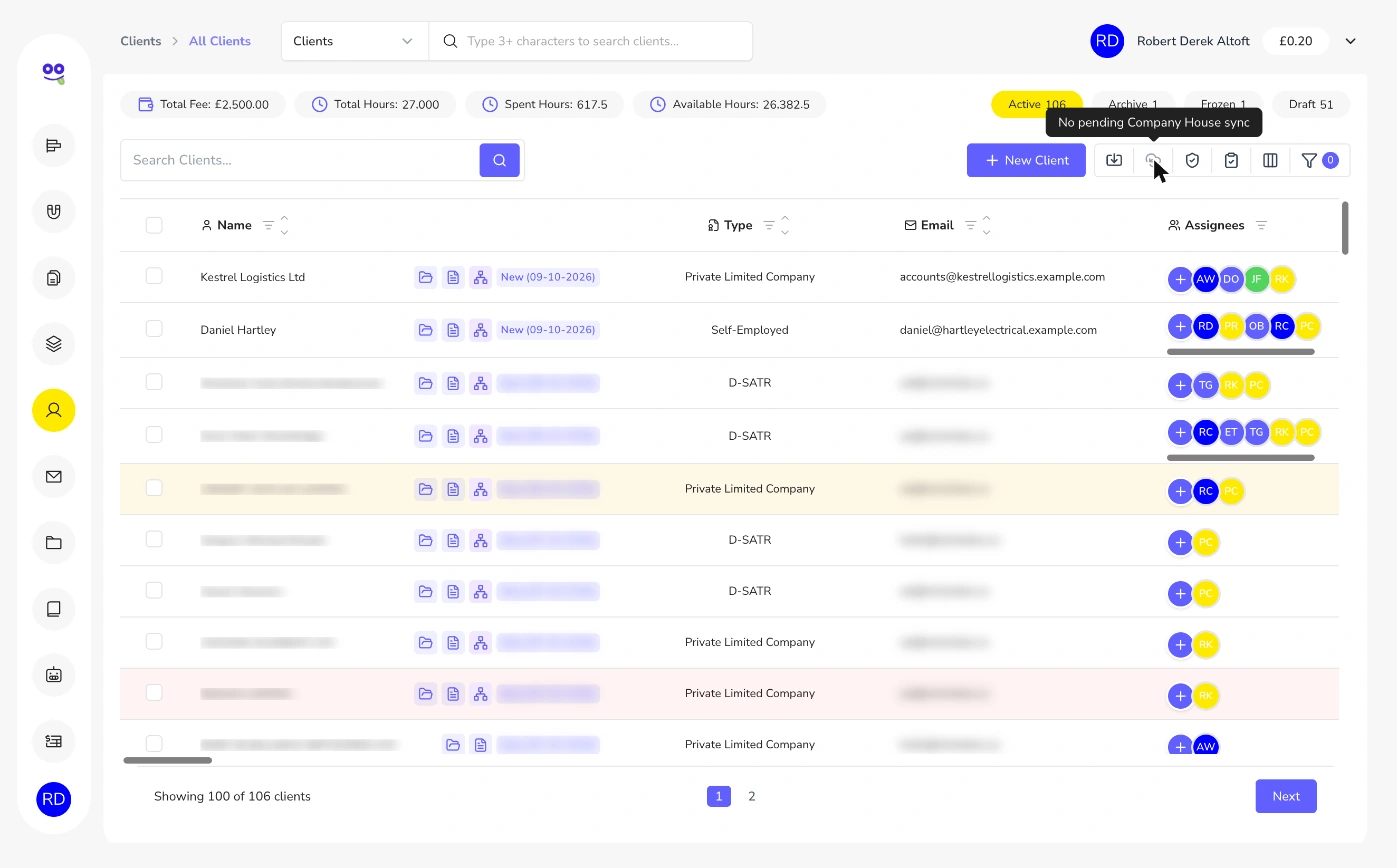Open the Clients breadcrumb link
The width and height of the screenshot is (1397, 868).
141,41
